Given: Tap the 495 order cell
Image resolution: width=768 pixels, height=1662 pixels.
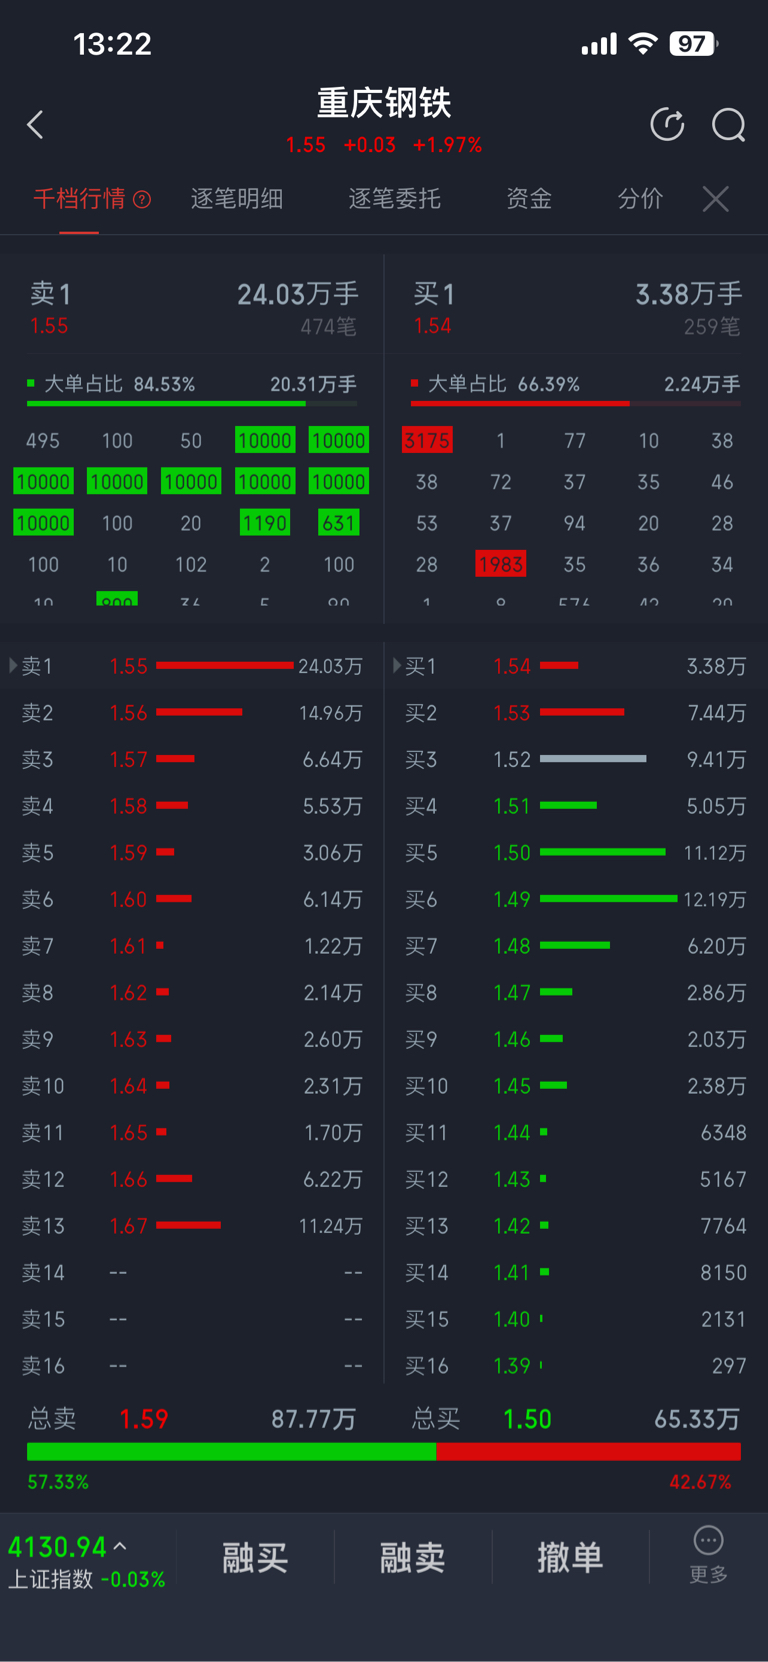Looking at the screenshot, I should 43,440.
